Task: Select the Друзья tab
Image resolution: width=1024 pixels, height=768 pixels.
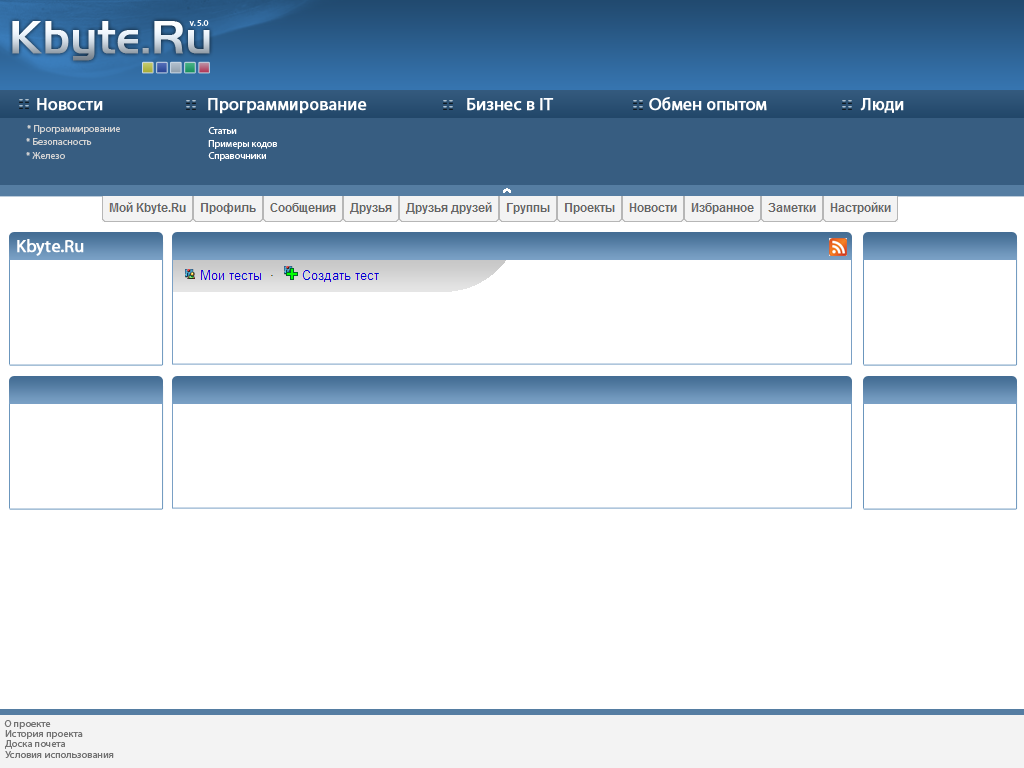Action: click(x=371, y=208)
